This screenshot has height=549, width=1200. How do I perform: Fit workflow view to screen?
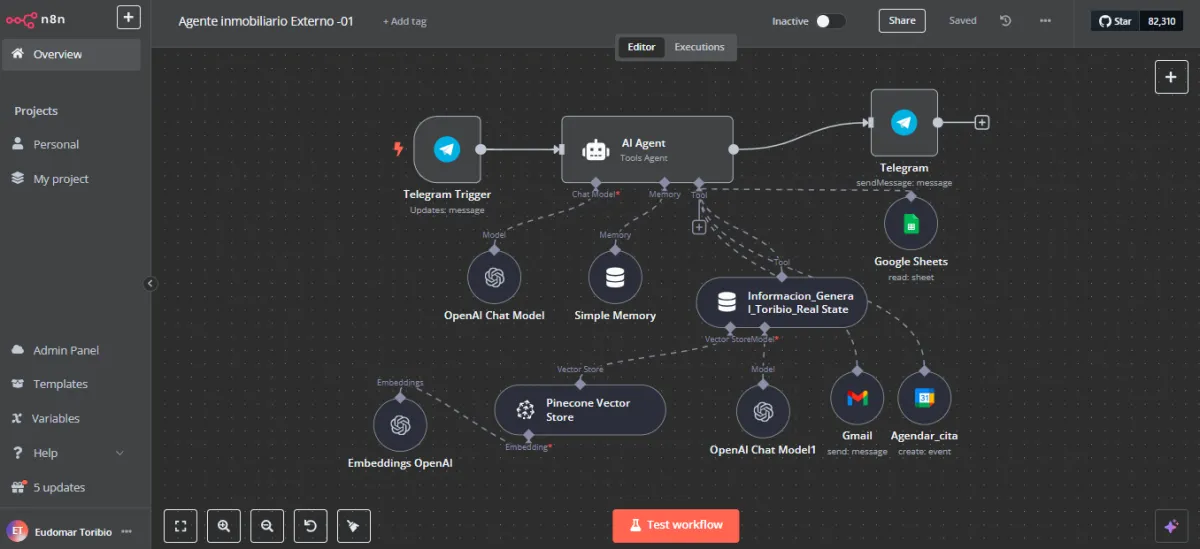click(x=180, y=525)
